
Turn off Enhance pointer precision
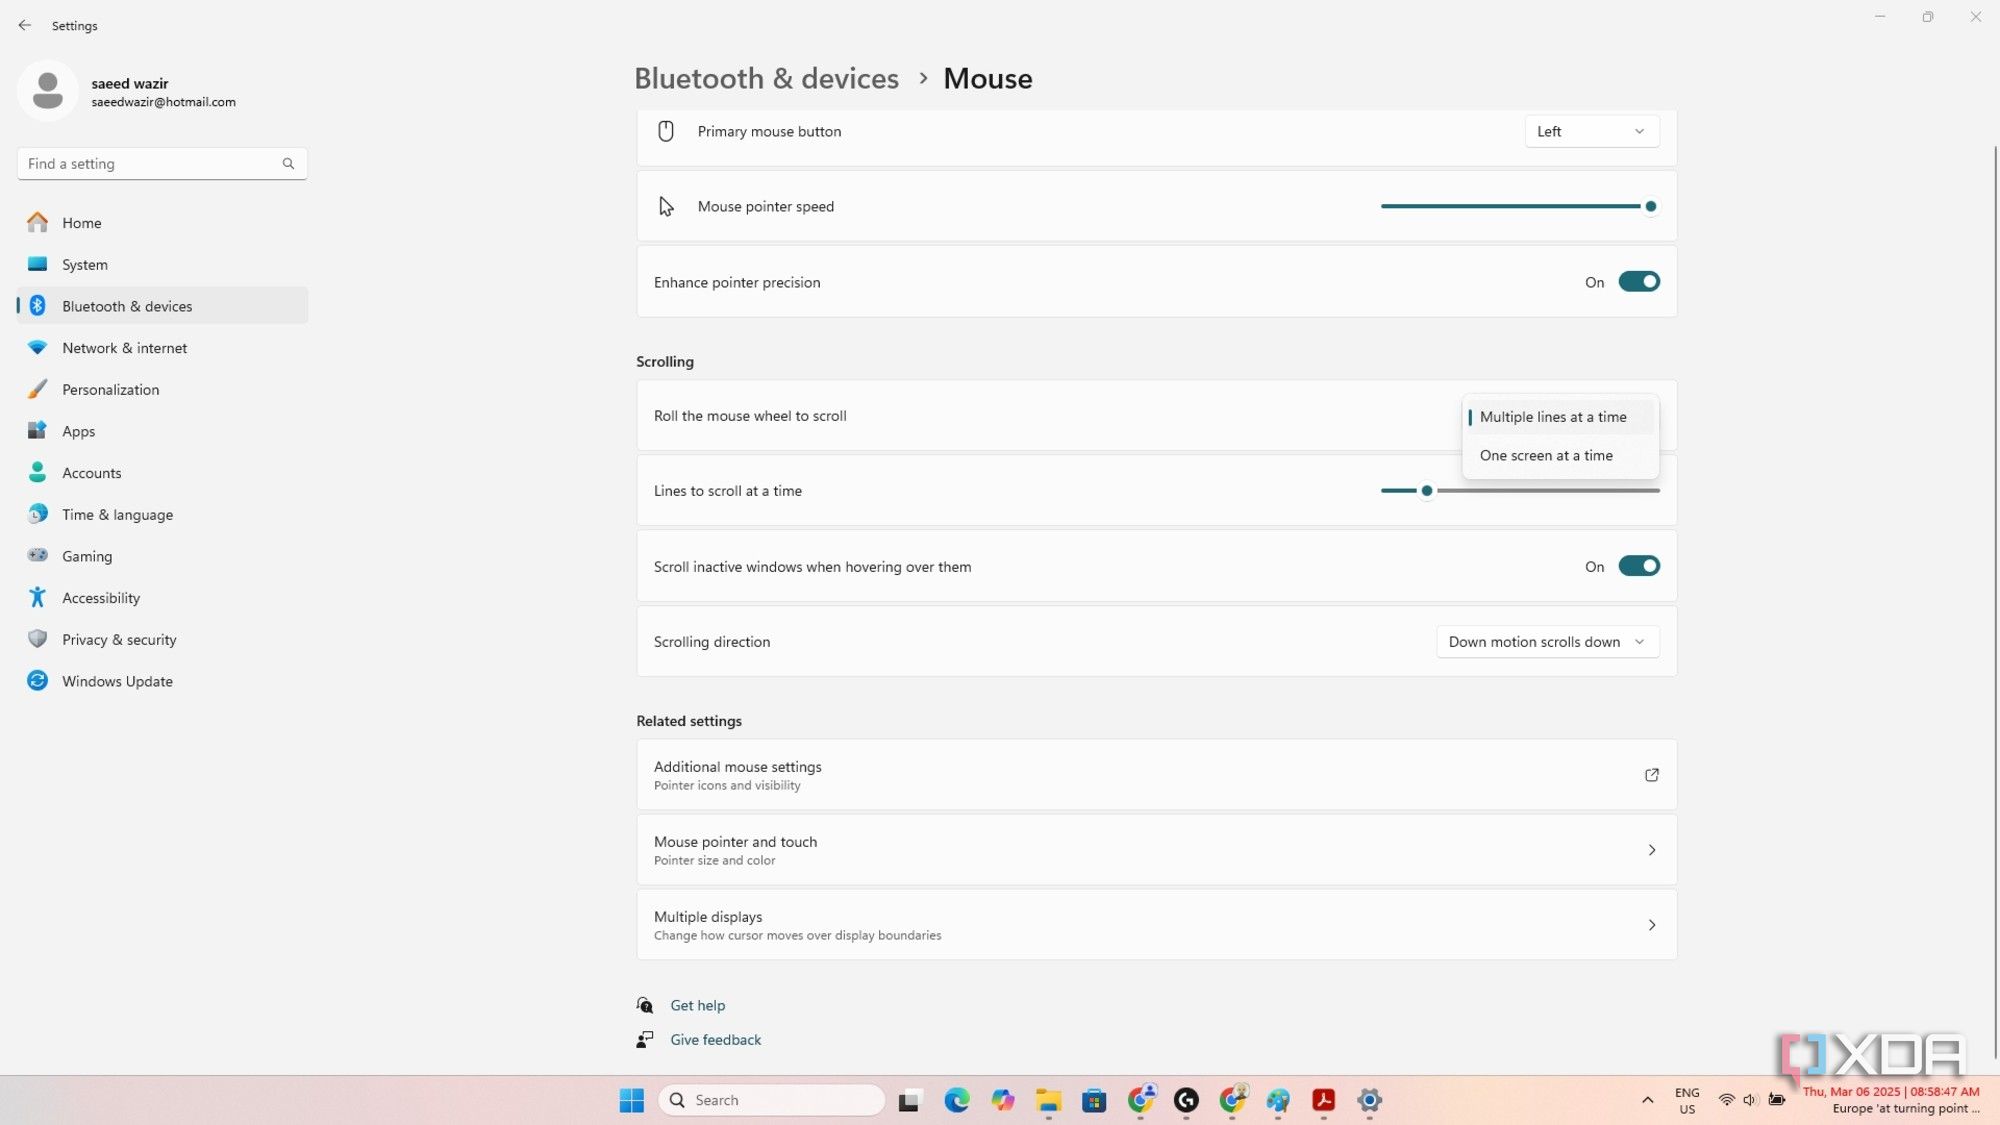pos(1639,282)
